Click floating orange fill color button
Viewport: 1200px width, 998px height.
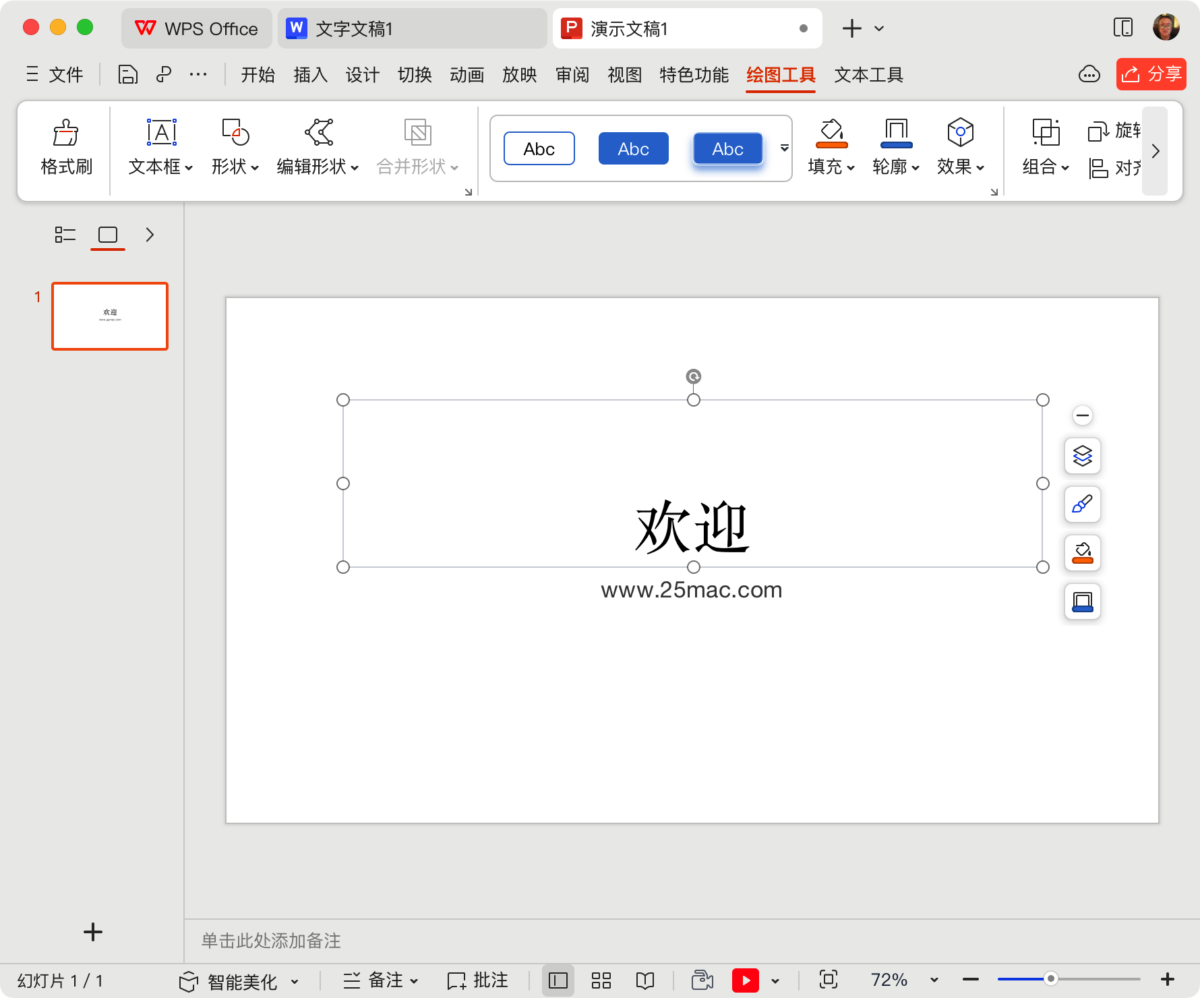(x=1082, y=552)
